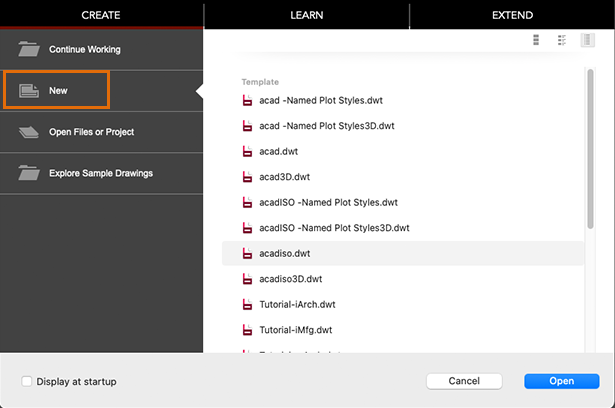Select Tutorial-iMfg.dwt from the template list
Screen dimensions: 615x408
295,328
